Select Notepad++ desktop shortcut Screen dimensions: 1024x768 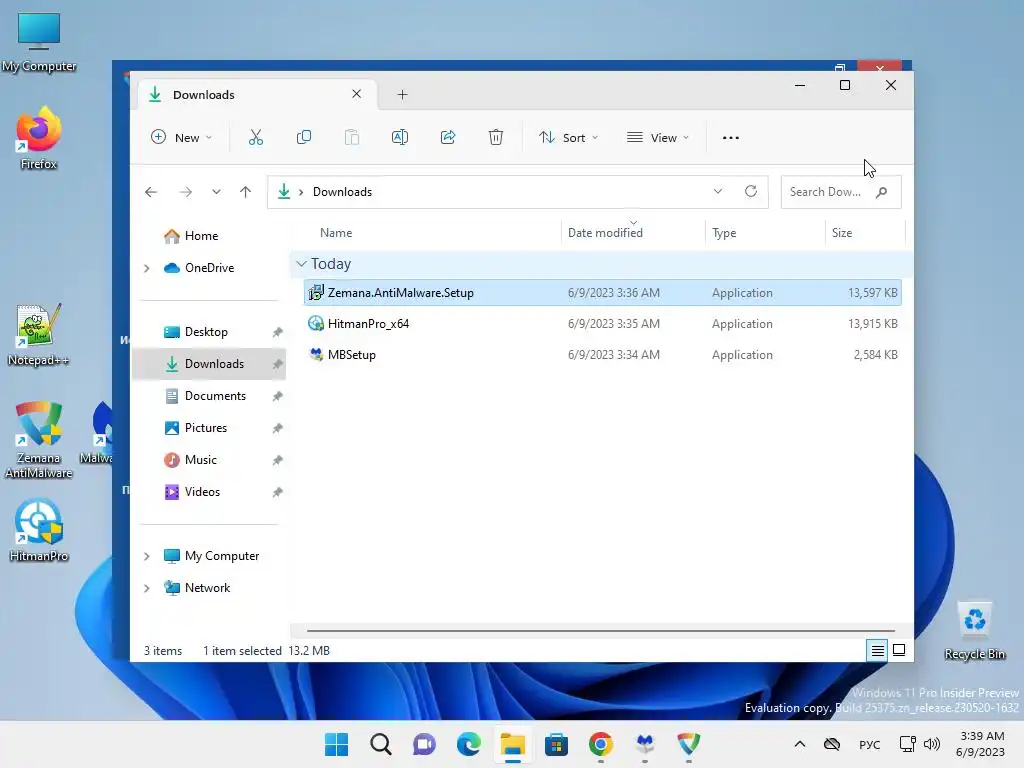pyautogui.click(x=38, y=334)
